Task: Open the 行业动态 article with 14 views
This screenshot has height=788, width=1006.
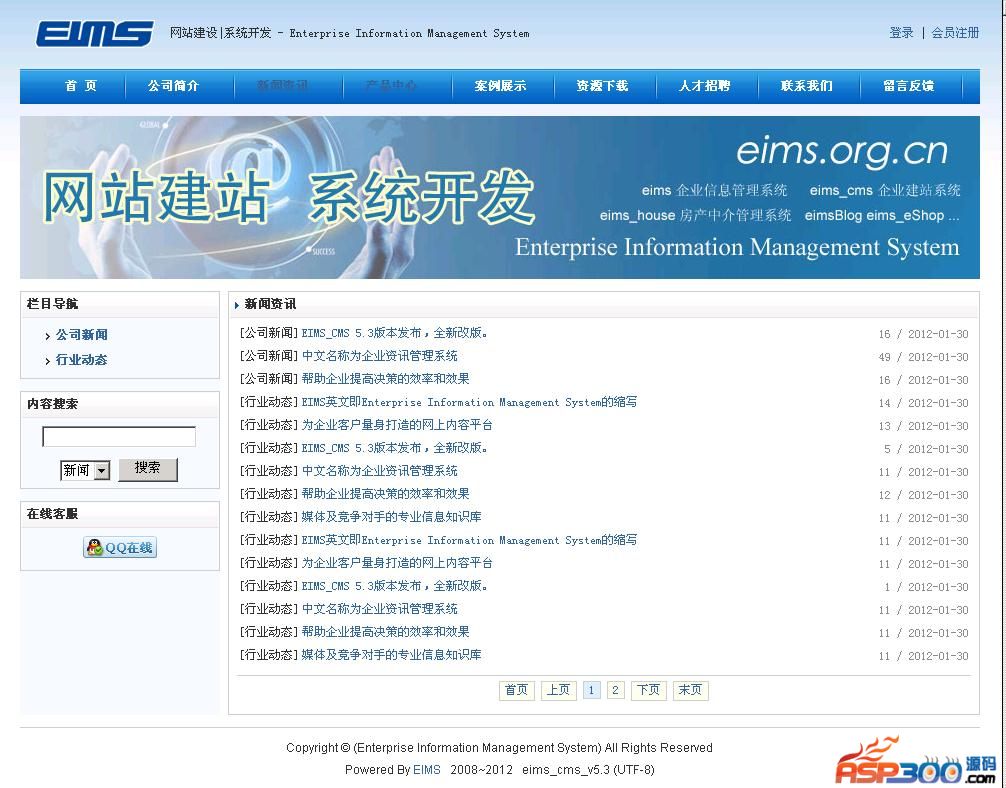Action: 469,402
